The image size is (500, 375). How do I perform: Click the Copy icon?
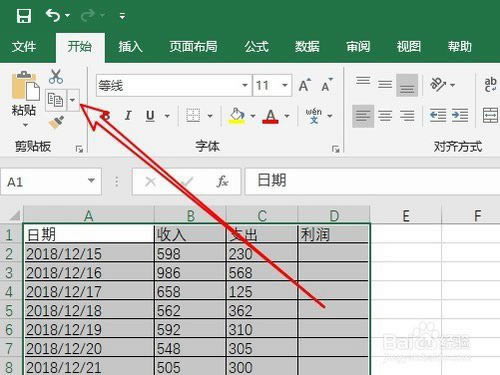(x=56, y=100)
